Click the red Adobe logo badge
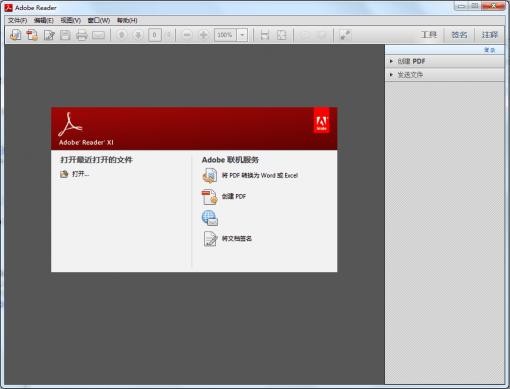The width and height of the screenshot is (510, 389). coord(321,120)
